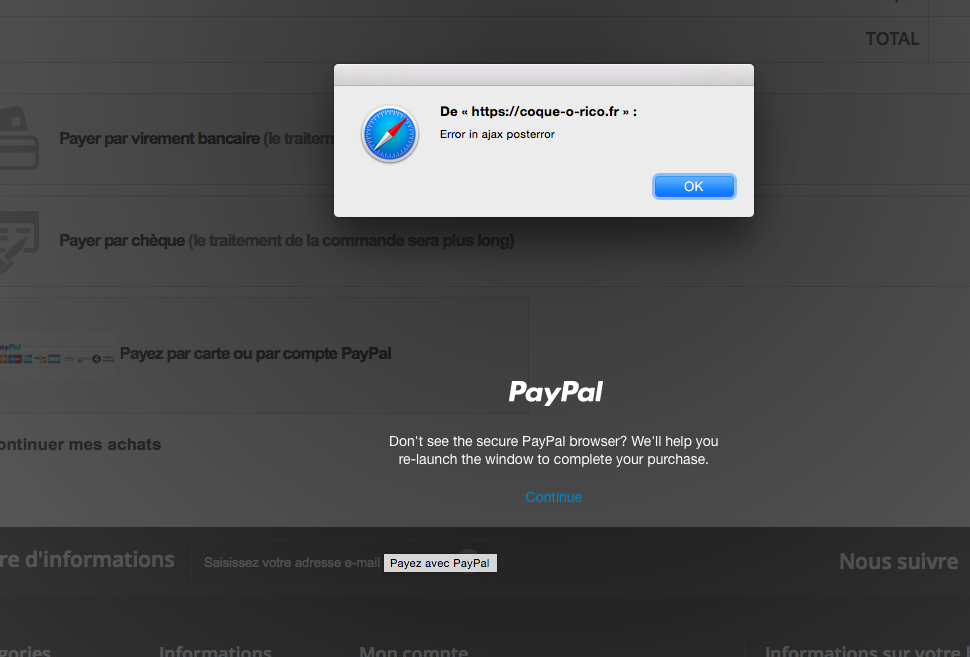Click the bank card icon for virement bancaire

click(19, 139)
